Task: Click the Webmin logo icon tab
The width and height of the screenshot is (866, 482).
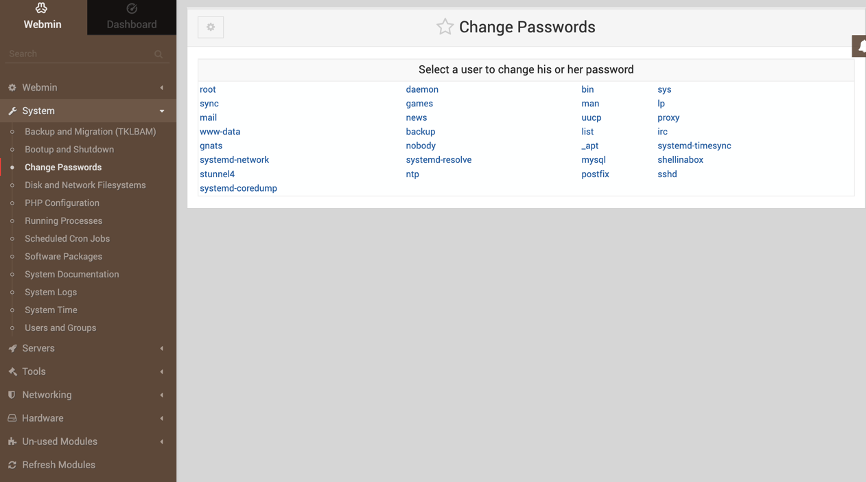Action: pos(42,8)
